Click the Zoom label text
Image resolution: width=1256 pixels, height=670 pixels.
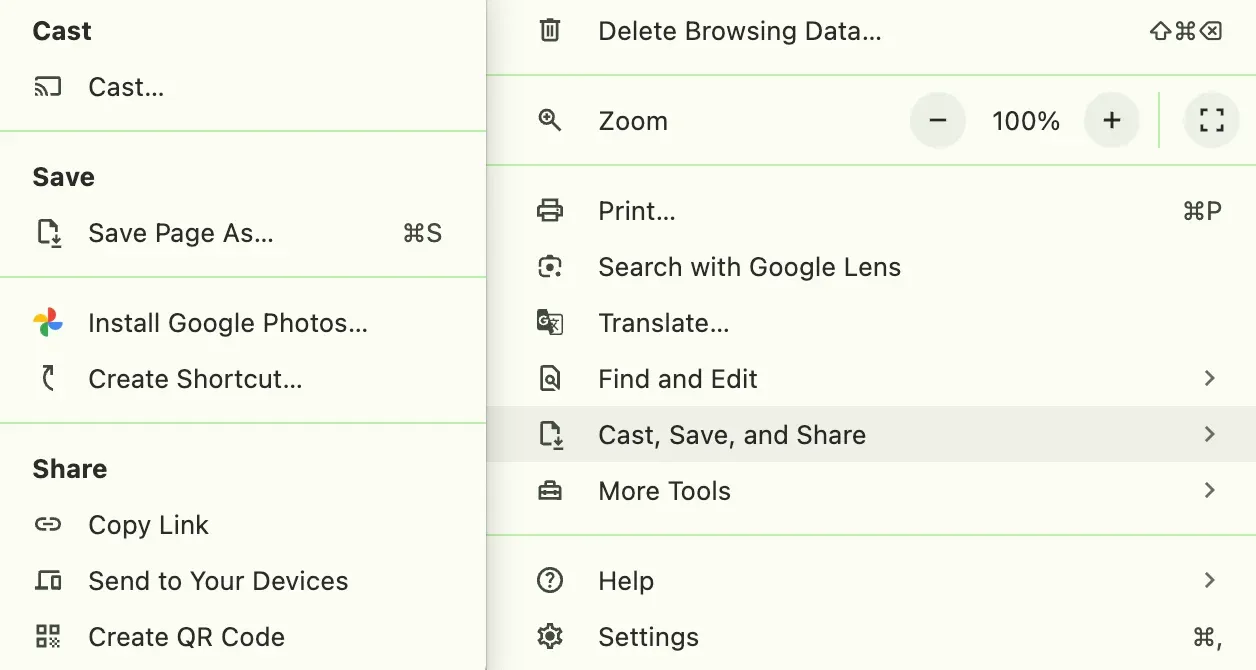[x=633, y=121]
